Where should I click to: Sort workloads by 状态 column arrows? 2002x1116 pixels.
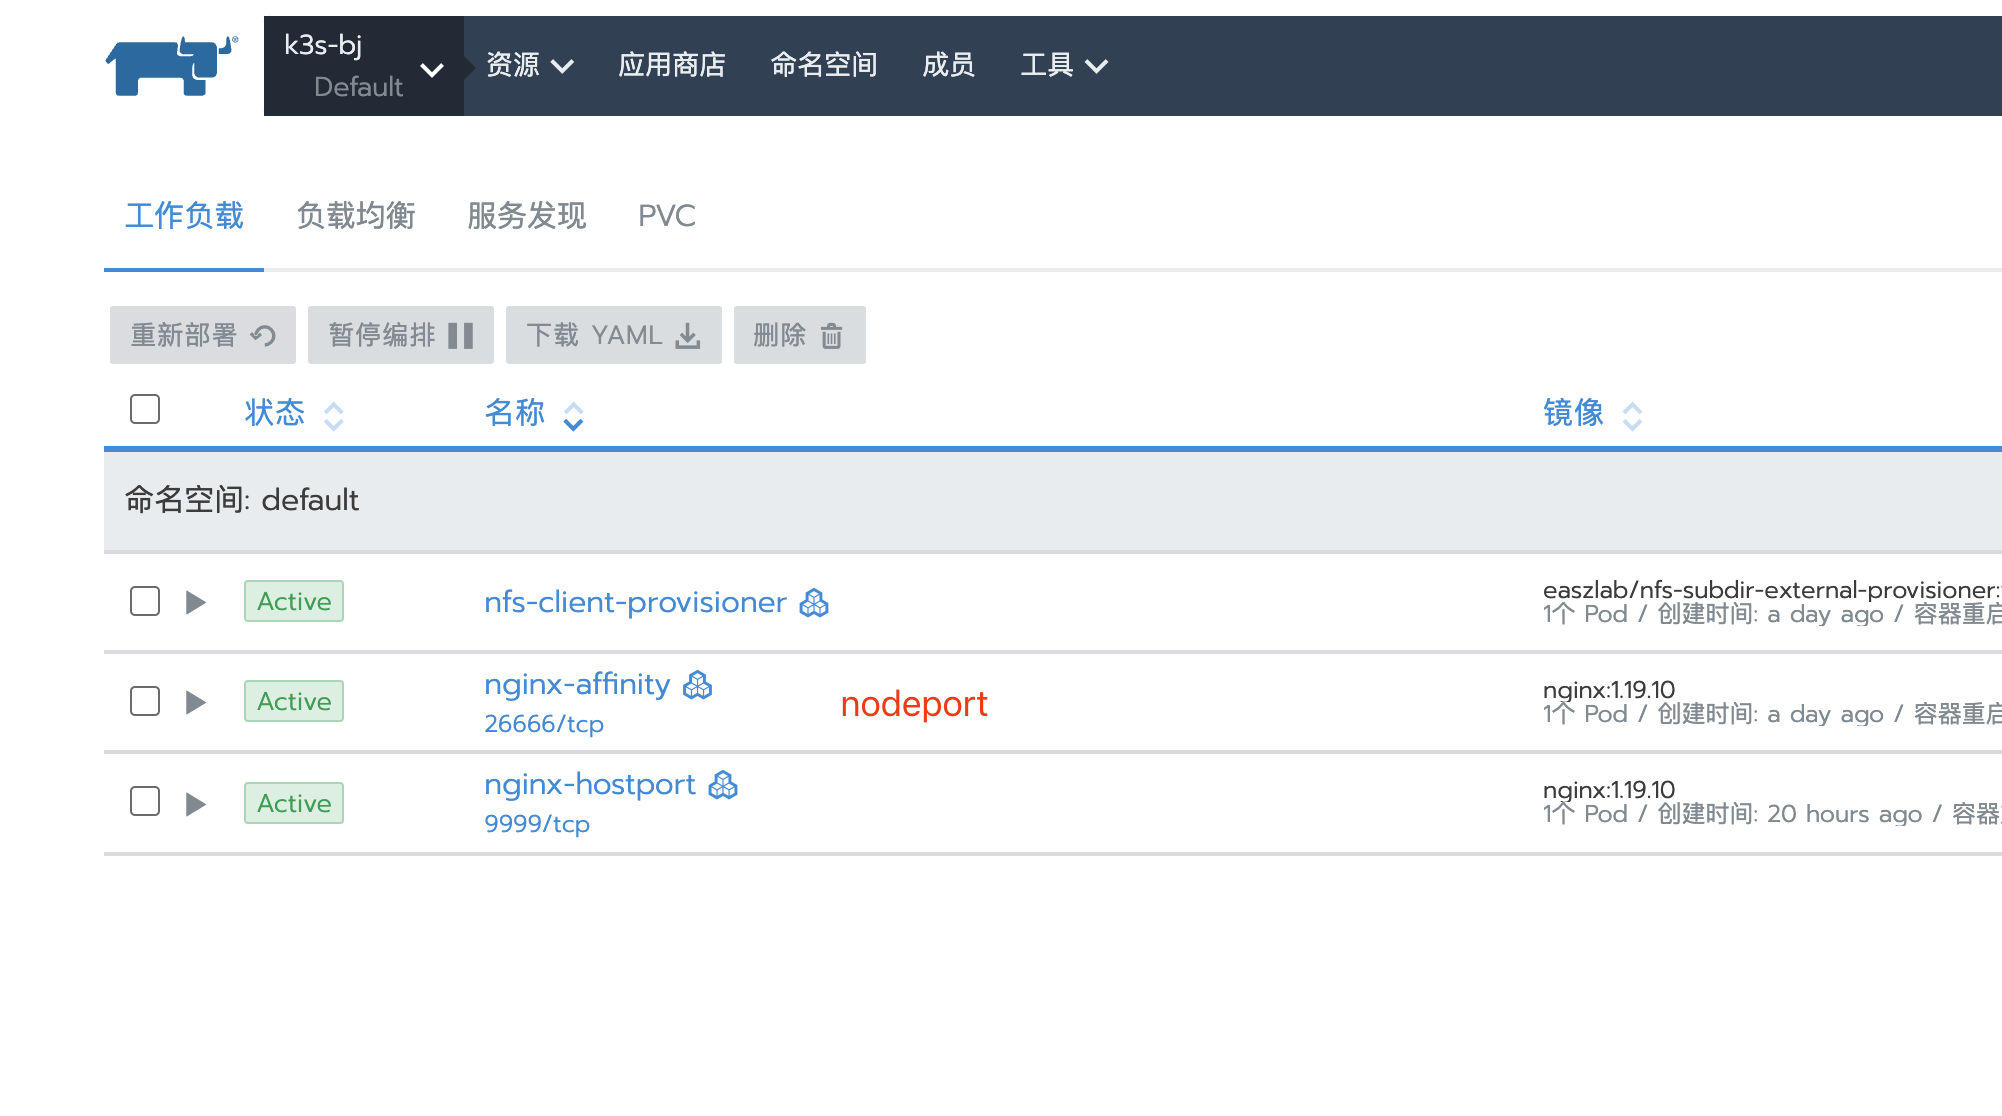click(x=334, y=415)
